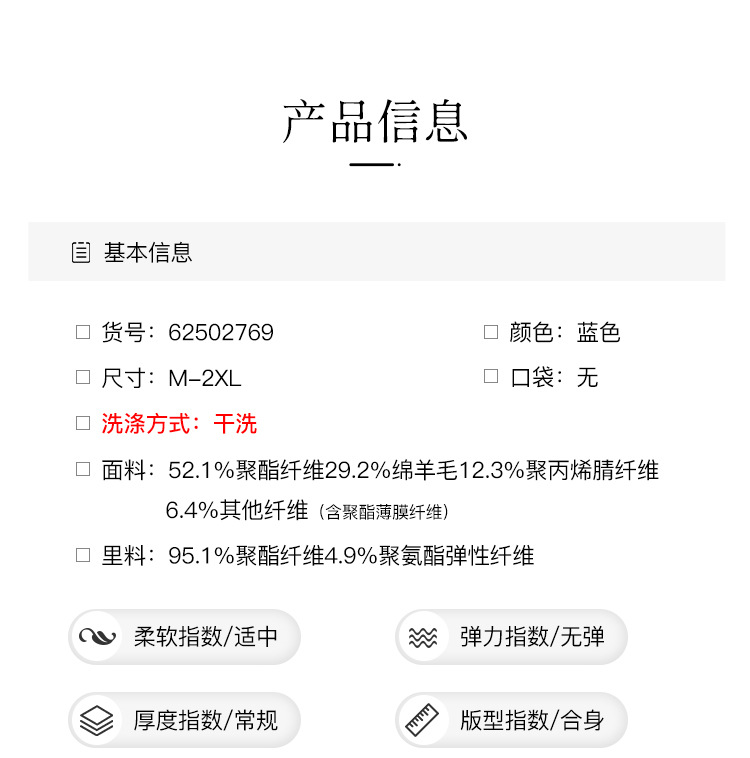
Task: Toggle the checkbox beside 洗涤方式
Action: pyautogui.click(x=83, y=423)
